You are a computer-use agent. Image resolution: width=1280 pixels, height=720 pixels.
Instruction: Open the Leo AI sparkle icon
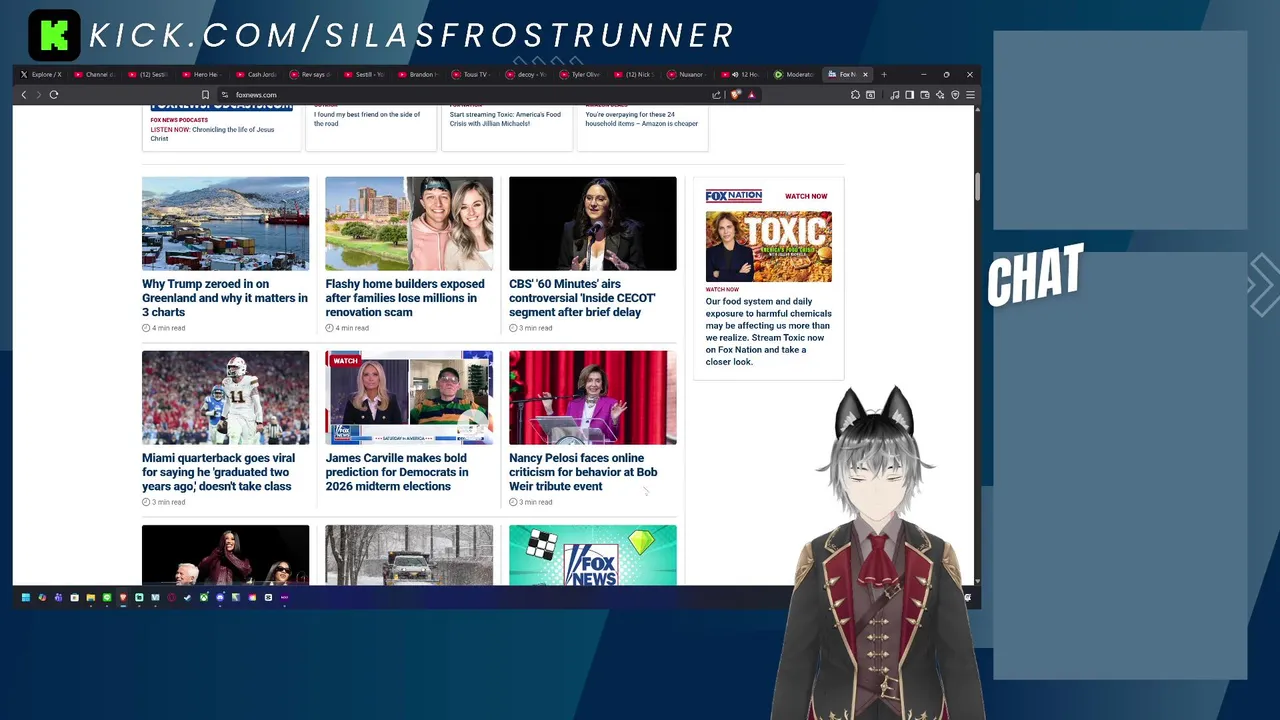pos(940,95)
